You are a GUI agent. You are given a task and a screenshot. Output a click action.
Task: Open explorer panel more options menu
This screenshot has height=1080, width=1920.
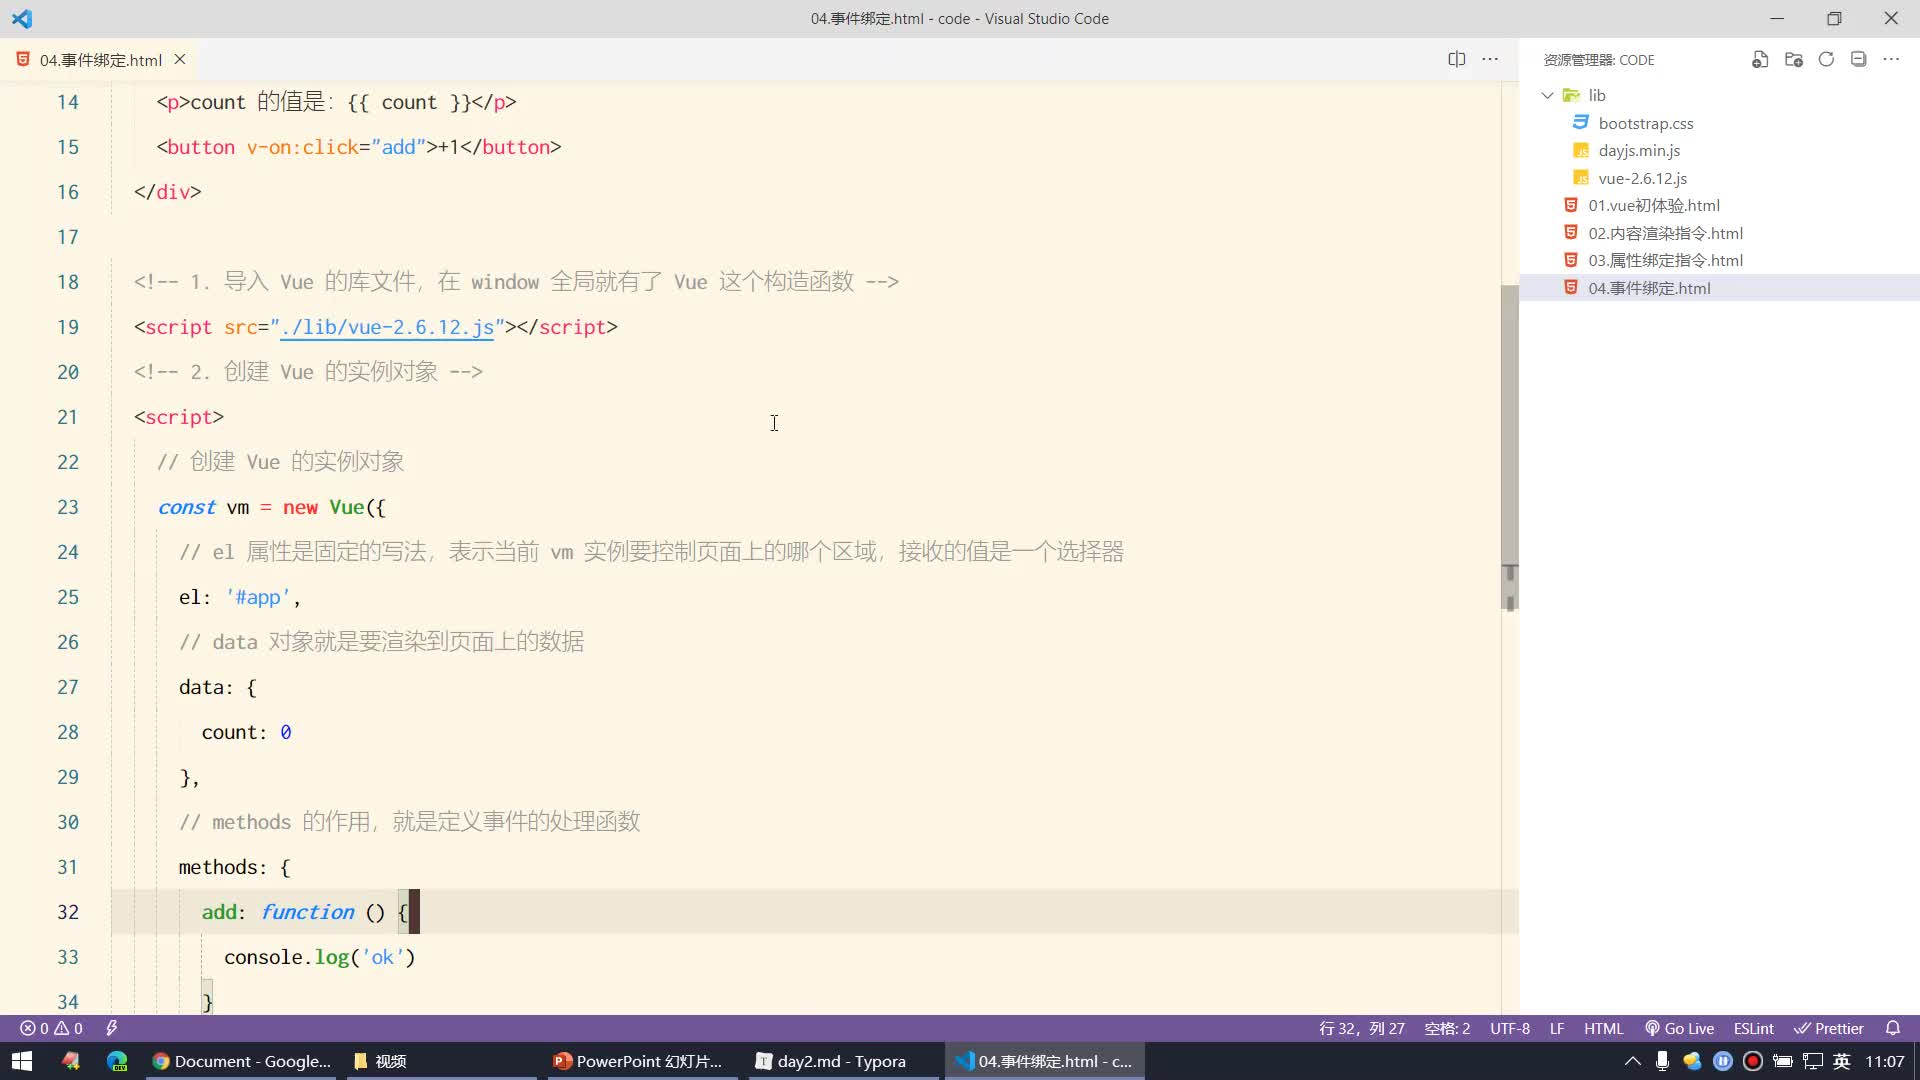[1891, 59]
